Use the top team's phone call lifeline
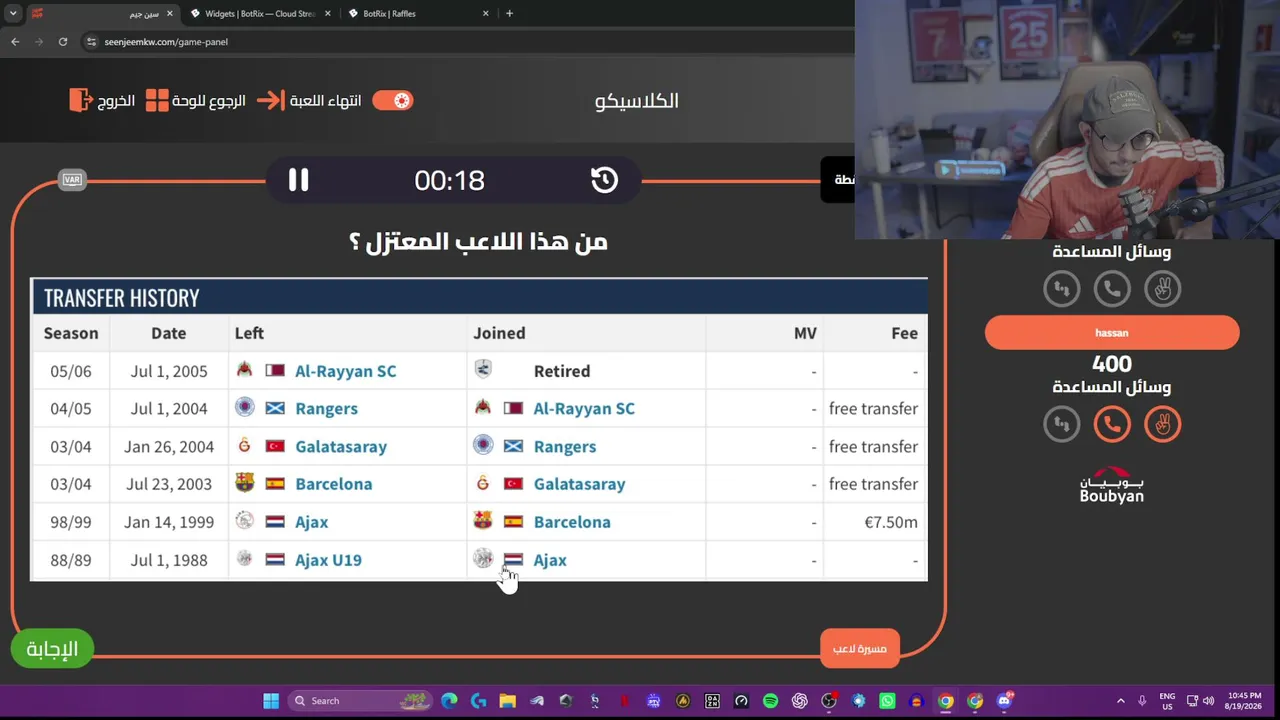 (x=1112, y=289)
